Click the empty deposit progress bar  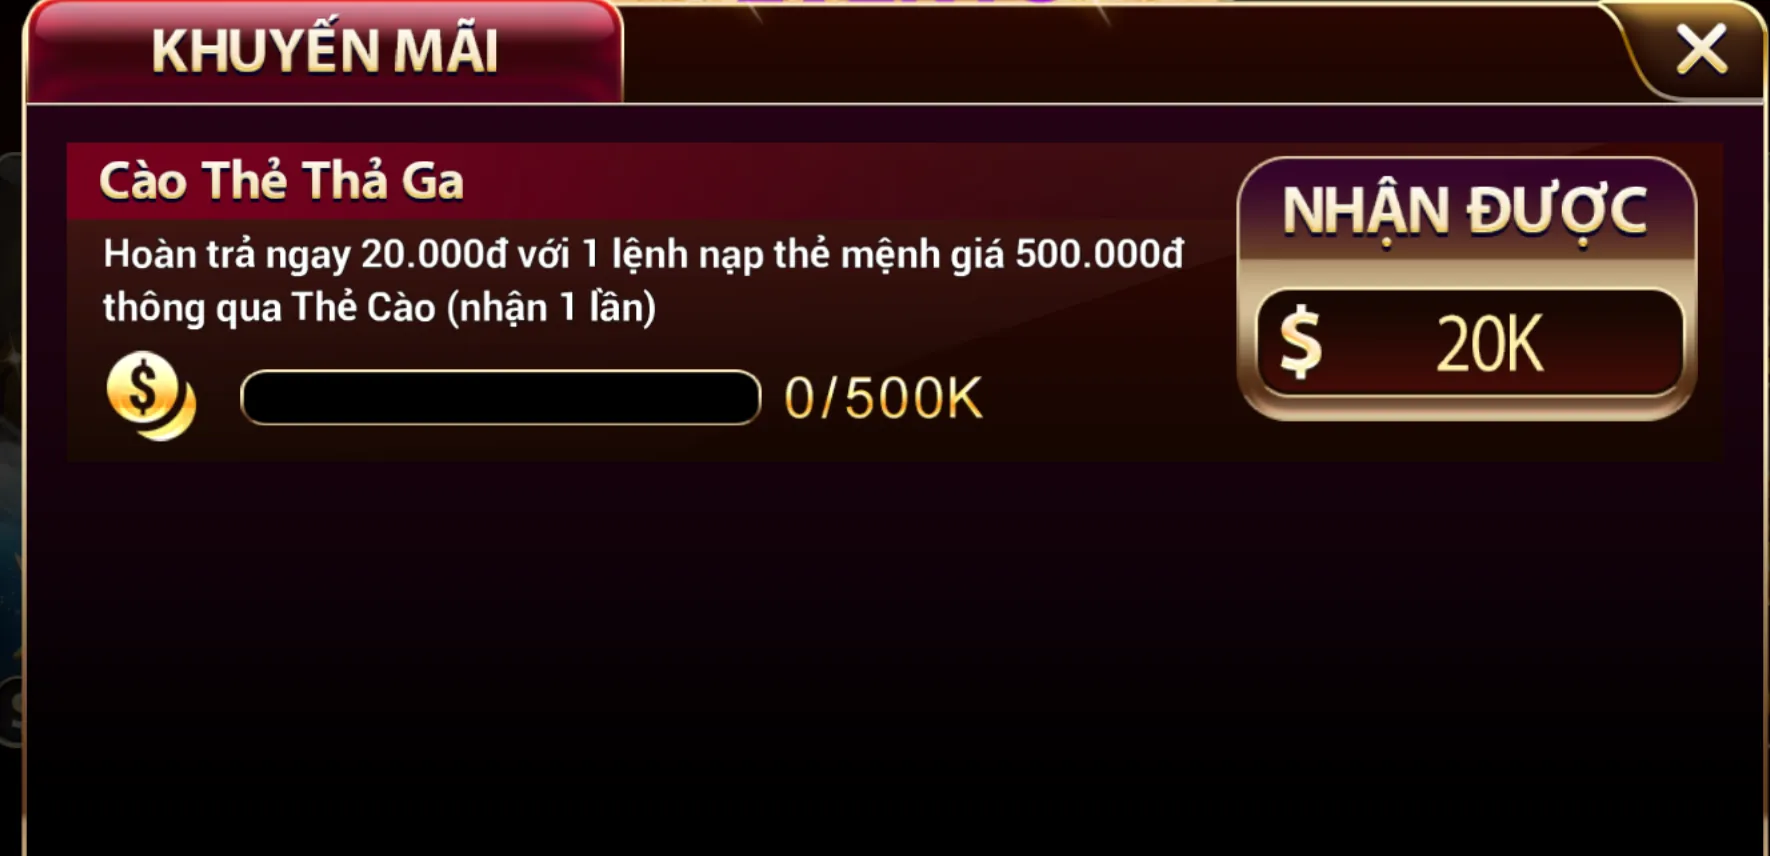(500, 398)
